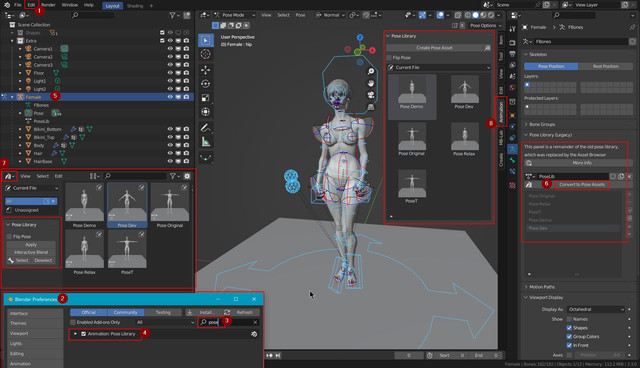
Task: Open Pose menu in viewport header
Action: (300, 15)
